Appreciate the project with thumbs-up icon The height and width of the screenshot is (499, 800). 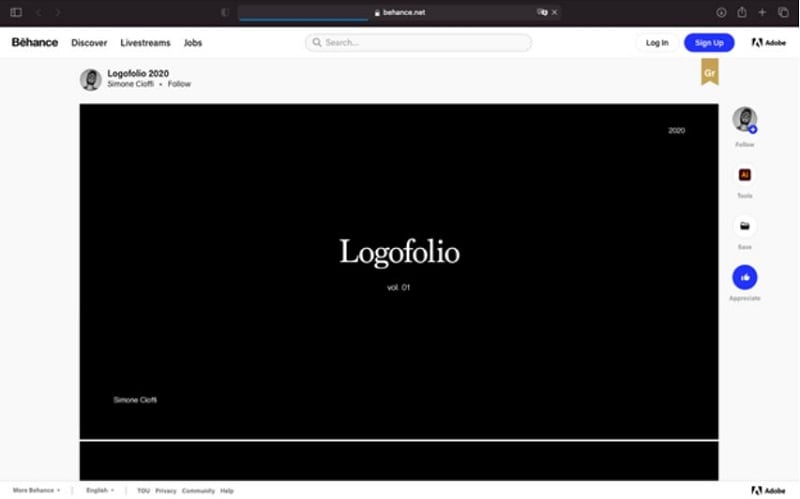coord(745,278)
